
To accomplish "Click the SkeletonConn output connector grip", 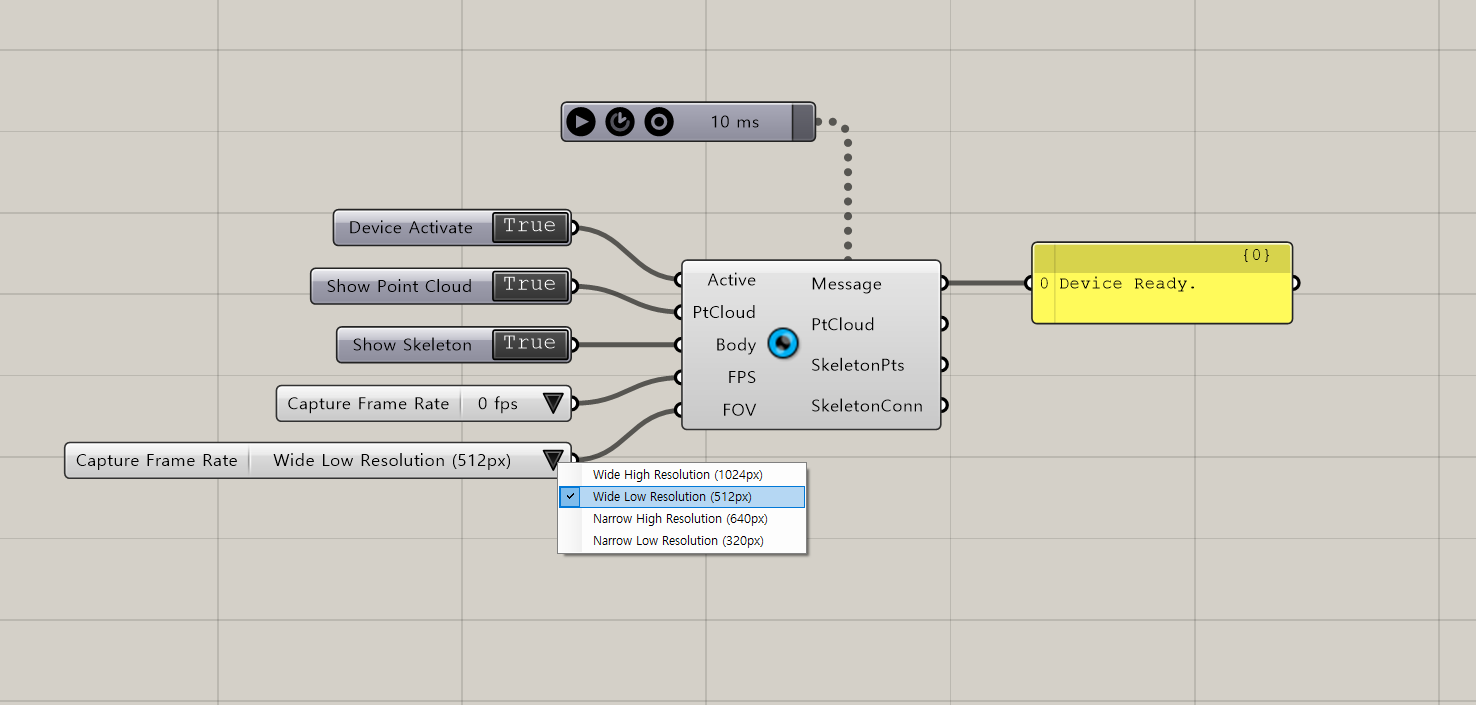I will point(943,406).
